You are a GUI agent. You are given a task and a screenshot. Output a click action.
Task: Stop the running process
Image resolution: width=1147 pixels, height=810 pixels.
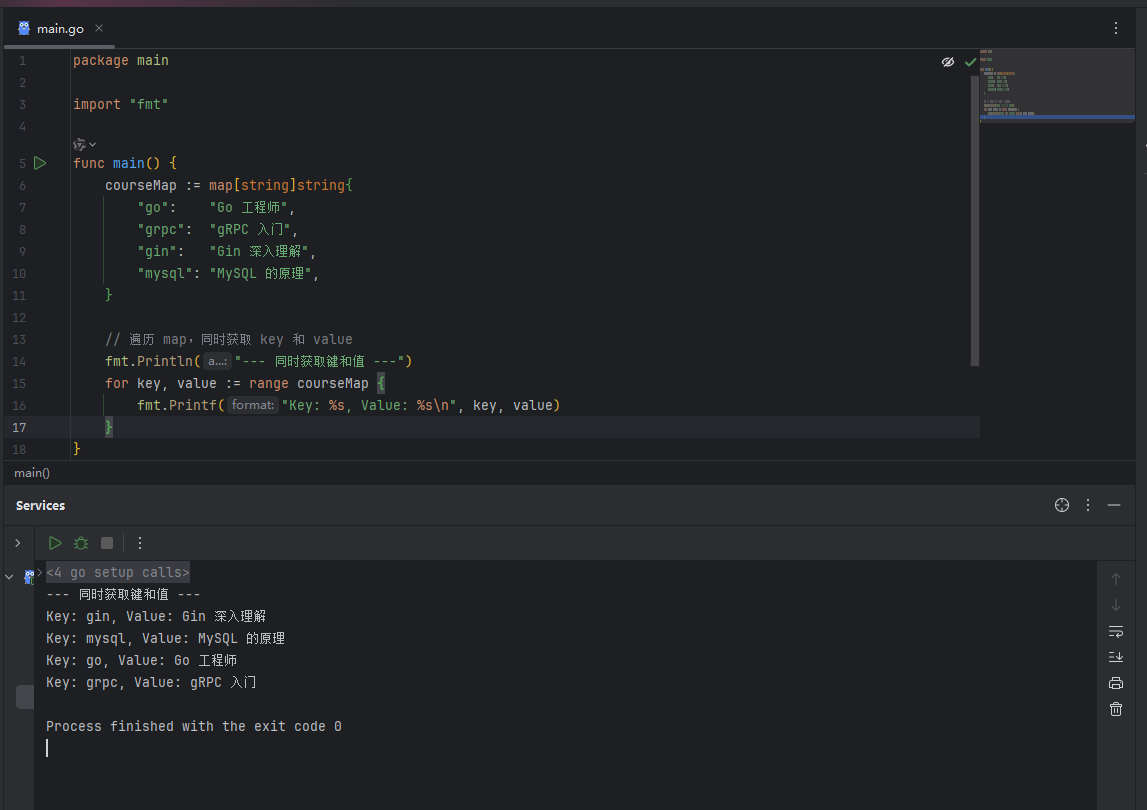[x=107, y=543]
